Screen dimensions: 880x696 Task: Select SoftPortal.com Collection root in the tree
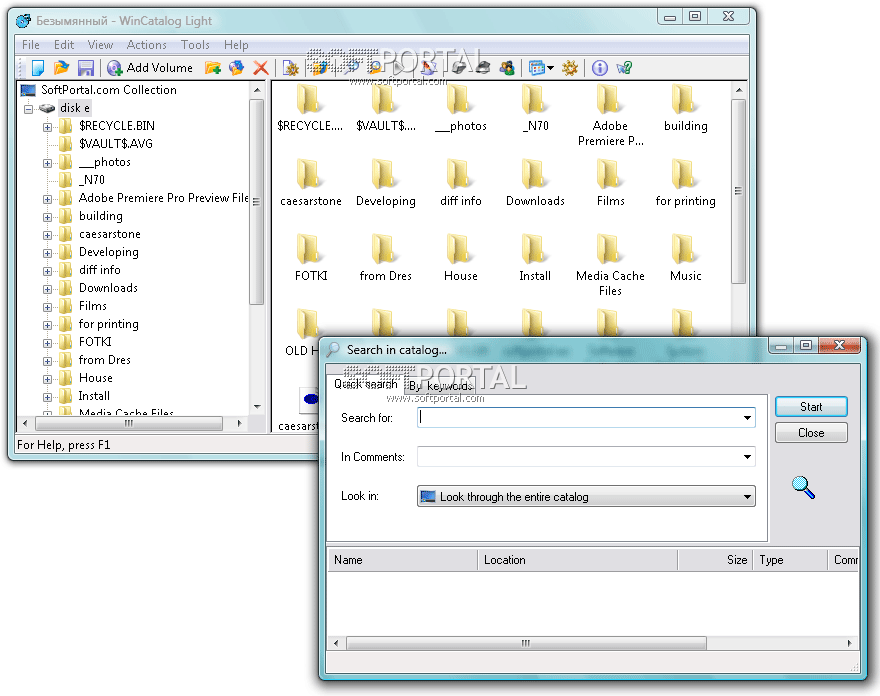click(108, 90)
